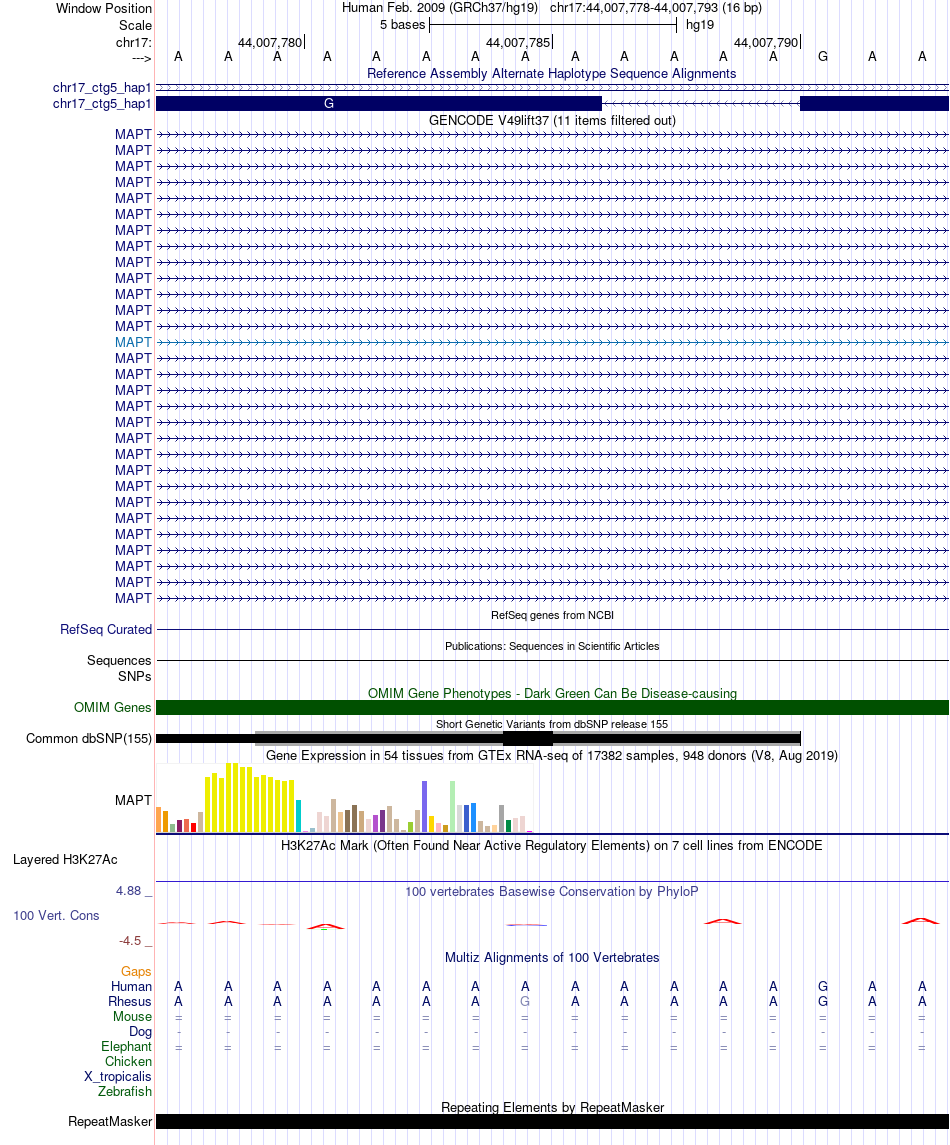Click the tall purple GTEx expression bar
Viewport: 950px width, 1145px height.
pyautogui.click(x=424, y=806)
